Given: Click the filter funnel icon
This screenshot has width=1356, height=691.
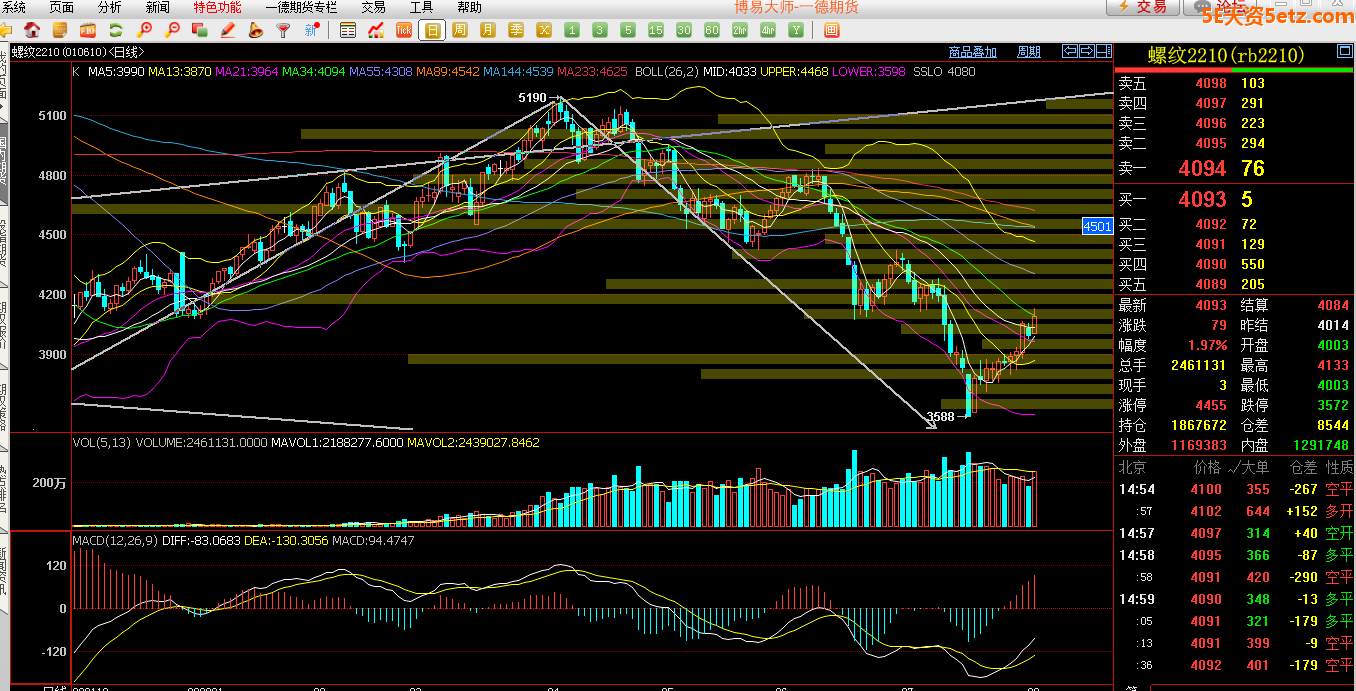Looking at the screenshot, I should click(x=284, y=30).
